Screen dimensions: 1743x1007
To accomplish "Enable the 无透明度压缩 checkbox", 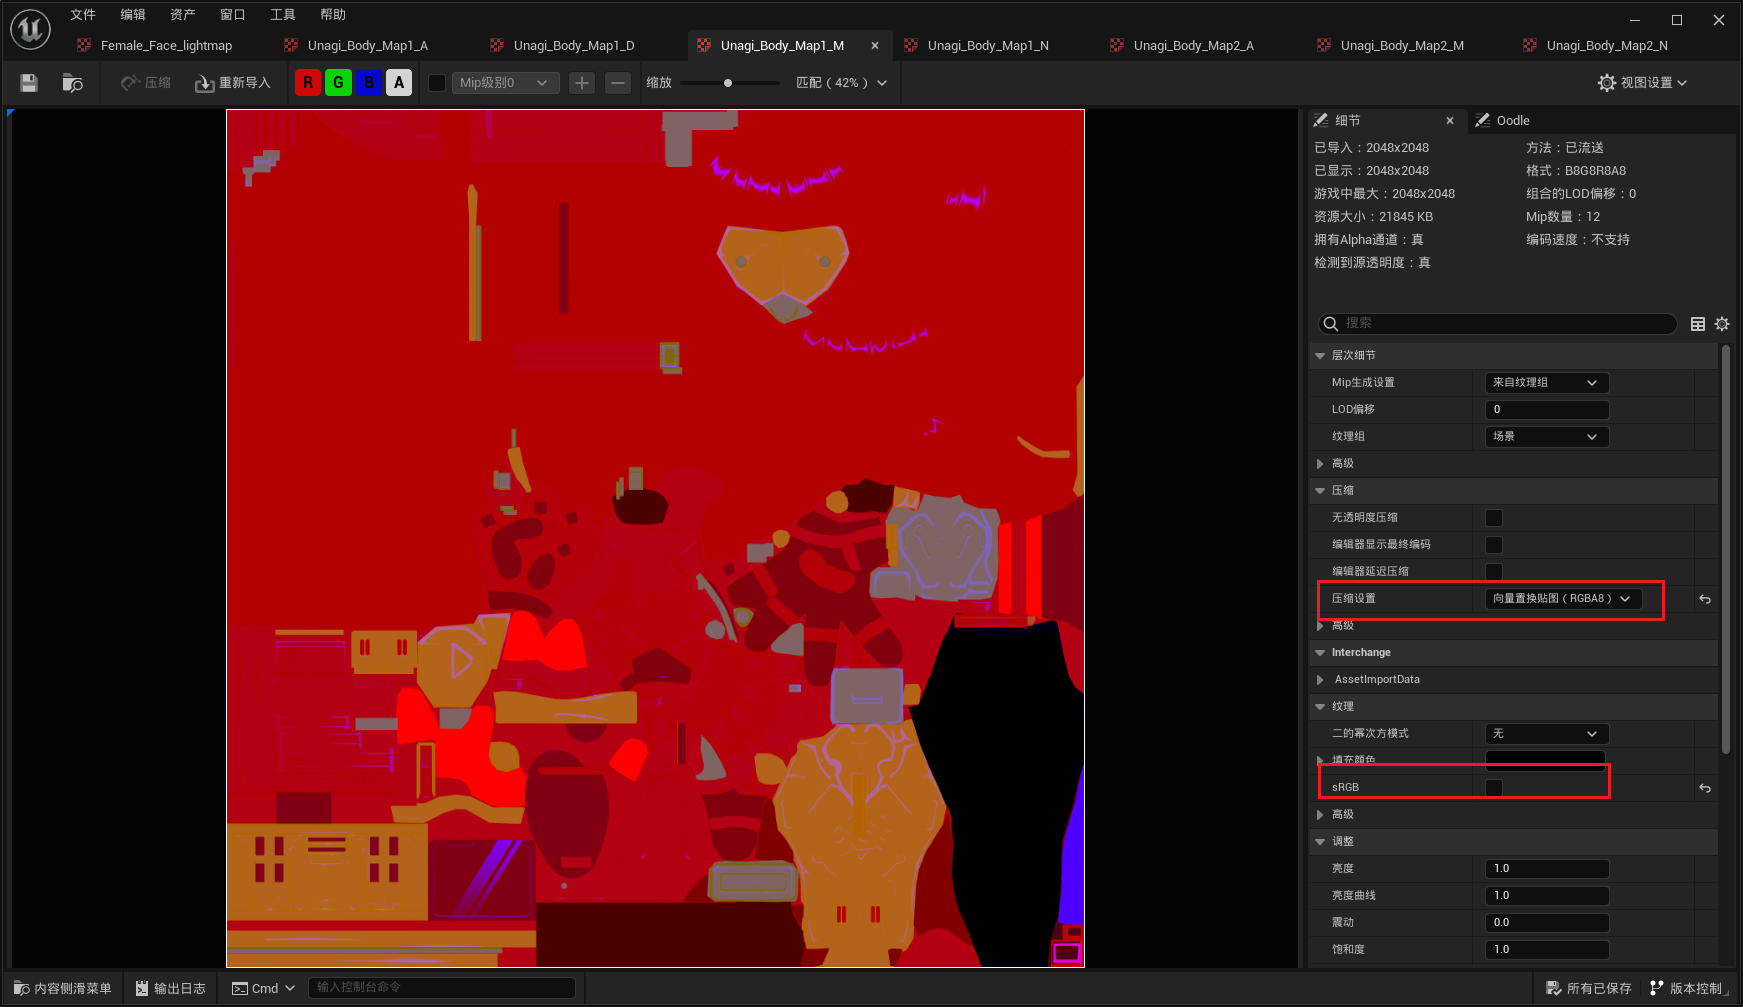I will 1494,518.
